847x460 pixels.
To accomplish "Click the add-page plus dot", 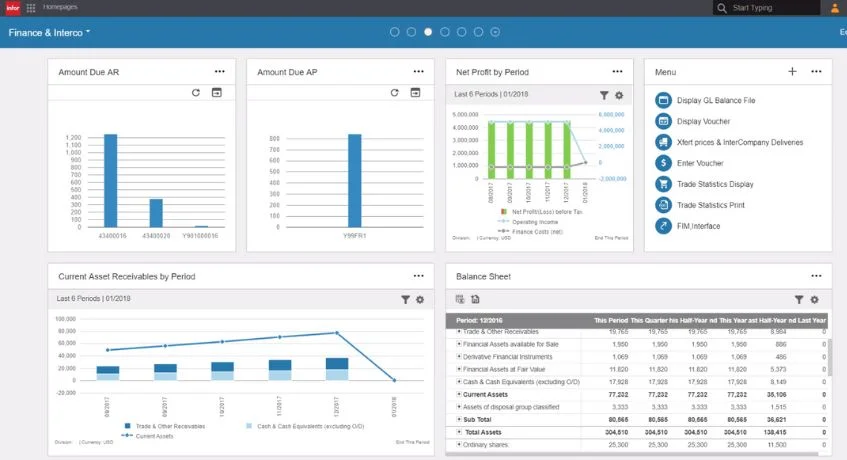I will (495, 32).
